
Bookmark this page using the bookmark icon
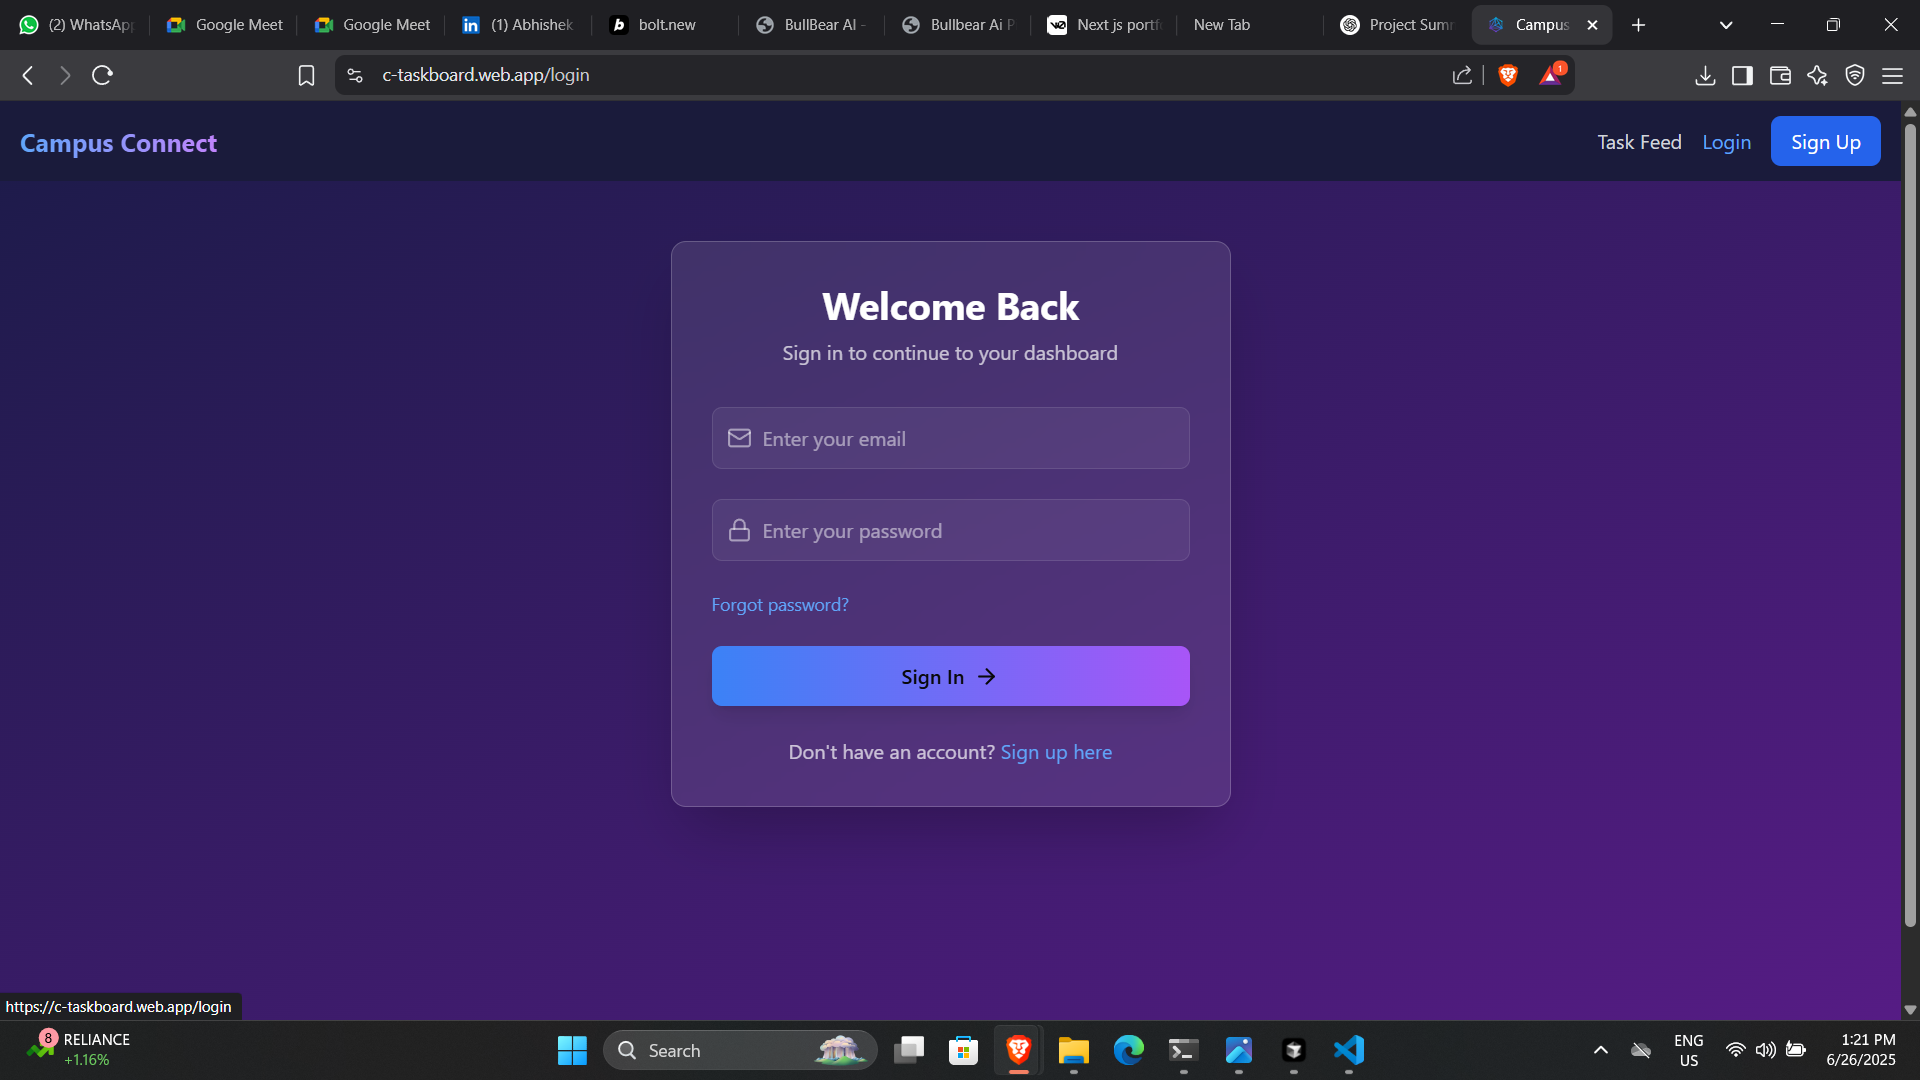point(307,75)
